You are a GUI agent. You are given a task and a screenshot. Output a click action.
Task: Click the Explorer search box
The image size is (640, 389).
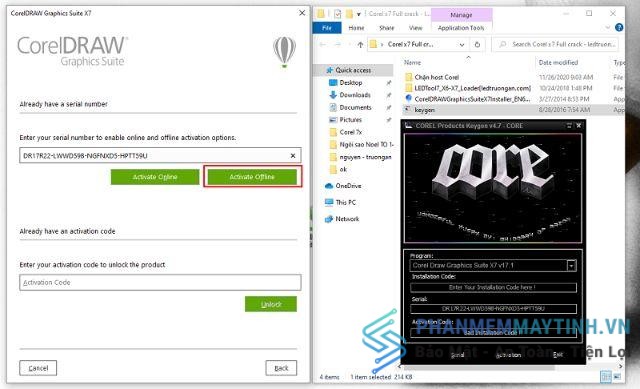555,44
